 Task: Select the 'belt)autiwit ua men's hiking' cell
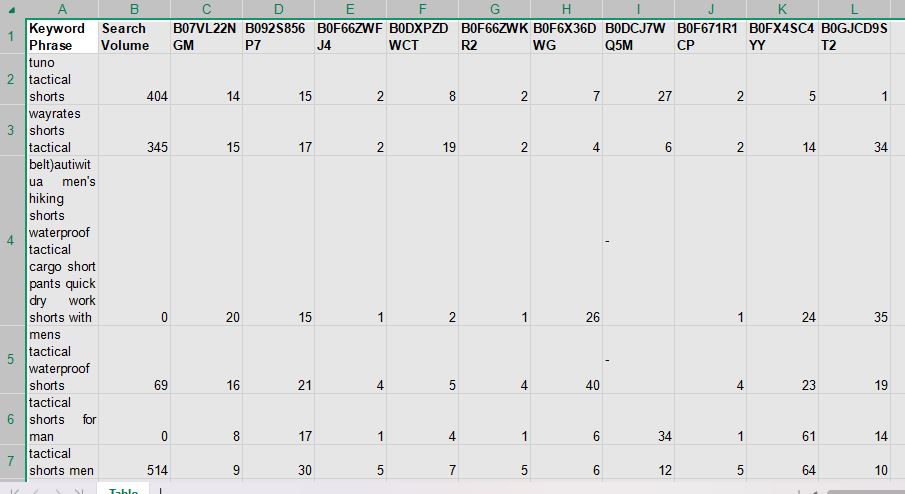[x=62, y=240]
